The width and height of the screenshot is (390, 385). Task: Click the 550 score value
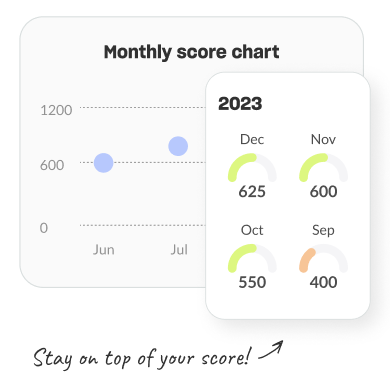[x=252, y=282]
